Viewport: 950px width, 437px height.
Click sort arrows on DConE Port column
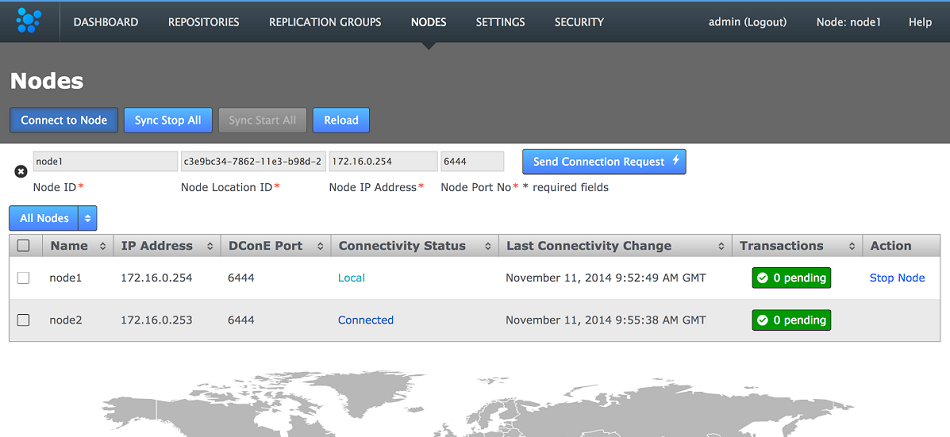(x=319, y=246)
